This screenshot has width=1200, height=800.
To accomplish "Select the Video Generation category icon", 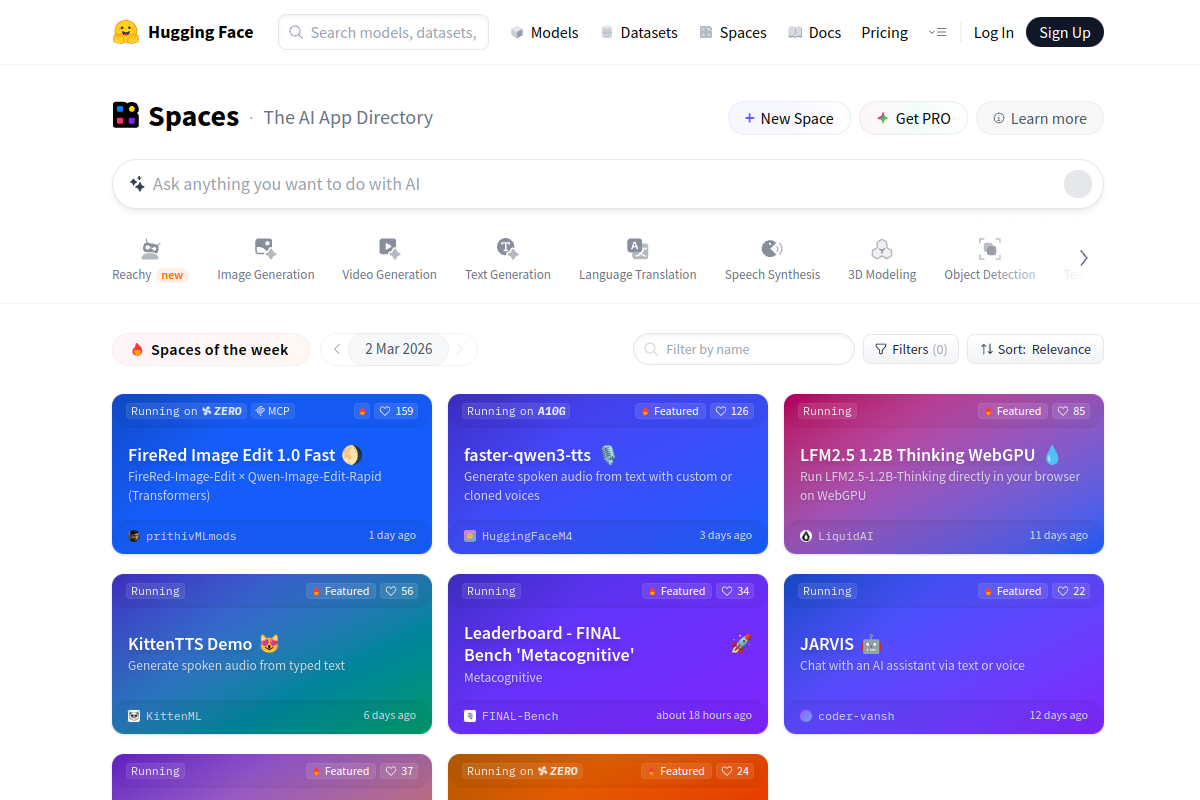I will pos(389,249).
